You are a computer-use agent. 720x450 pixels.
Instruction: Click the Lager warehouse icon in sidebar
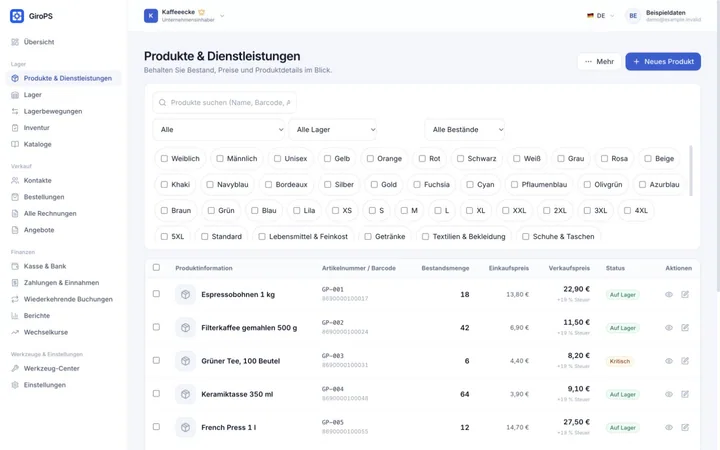click(15, 95)
